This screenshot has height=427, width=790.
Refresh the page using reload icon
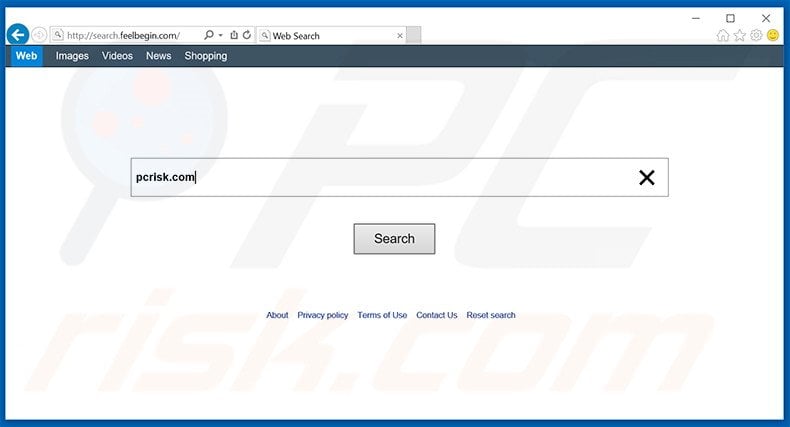(x=247, y=35)
